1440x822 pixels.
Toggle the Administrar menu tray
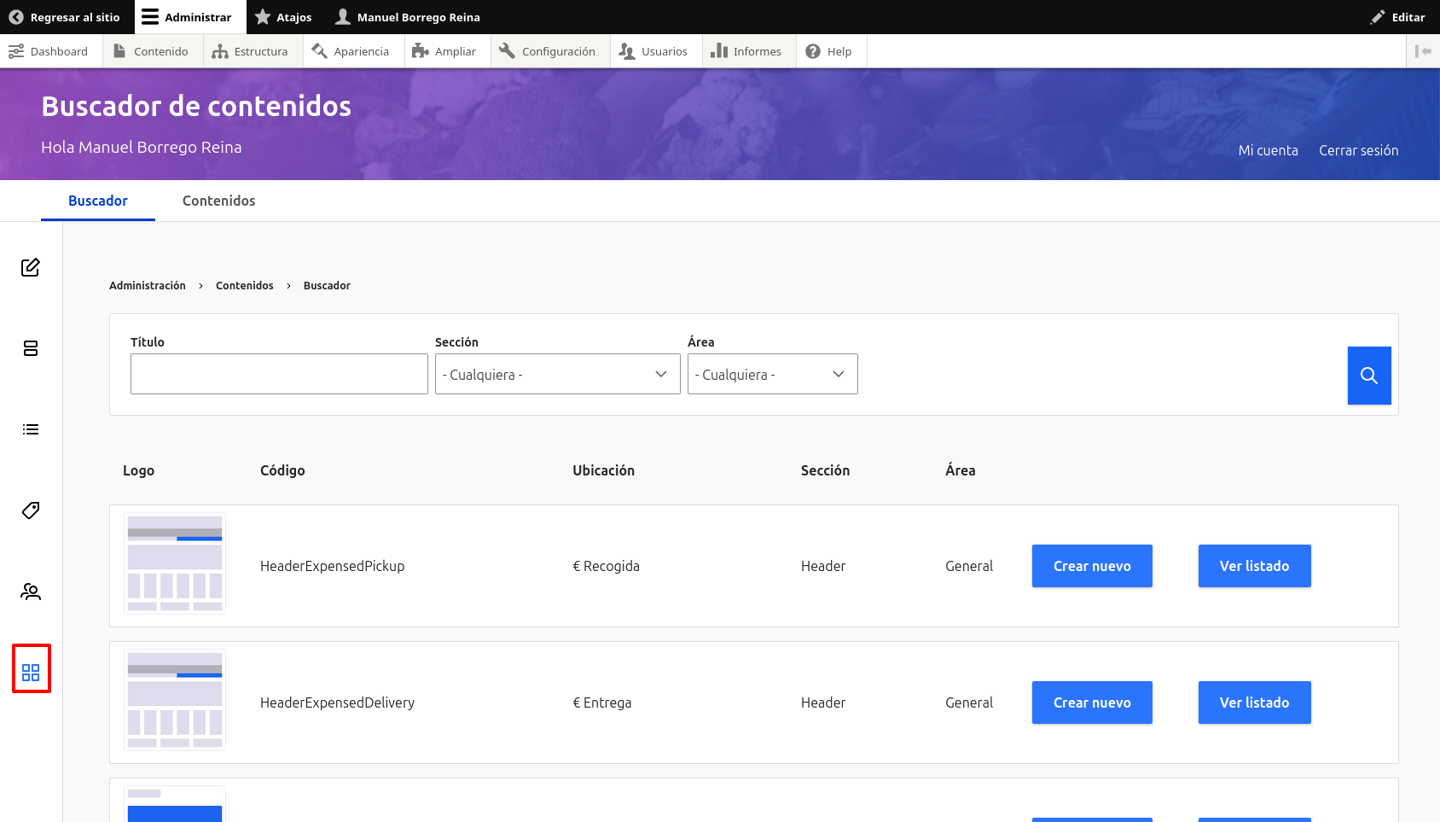187,17
